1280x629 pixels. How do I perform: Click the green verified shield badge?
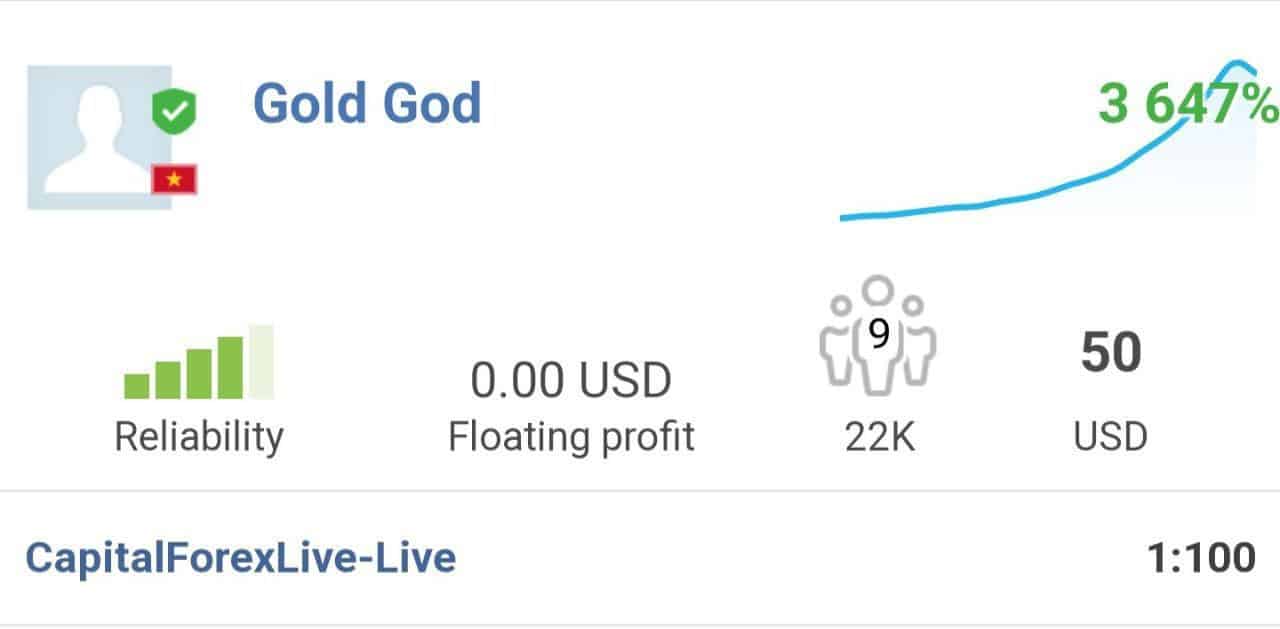coord(174,111)
